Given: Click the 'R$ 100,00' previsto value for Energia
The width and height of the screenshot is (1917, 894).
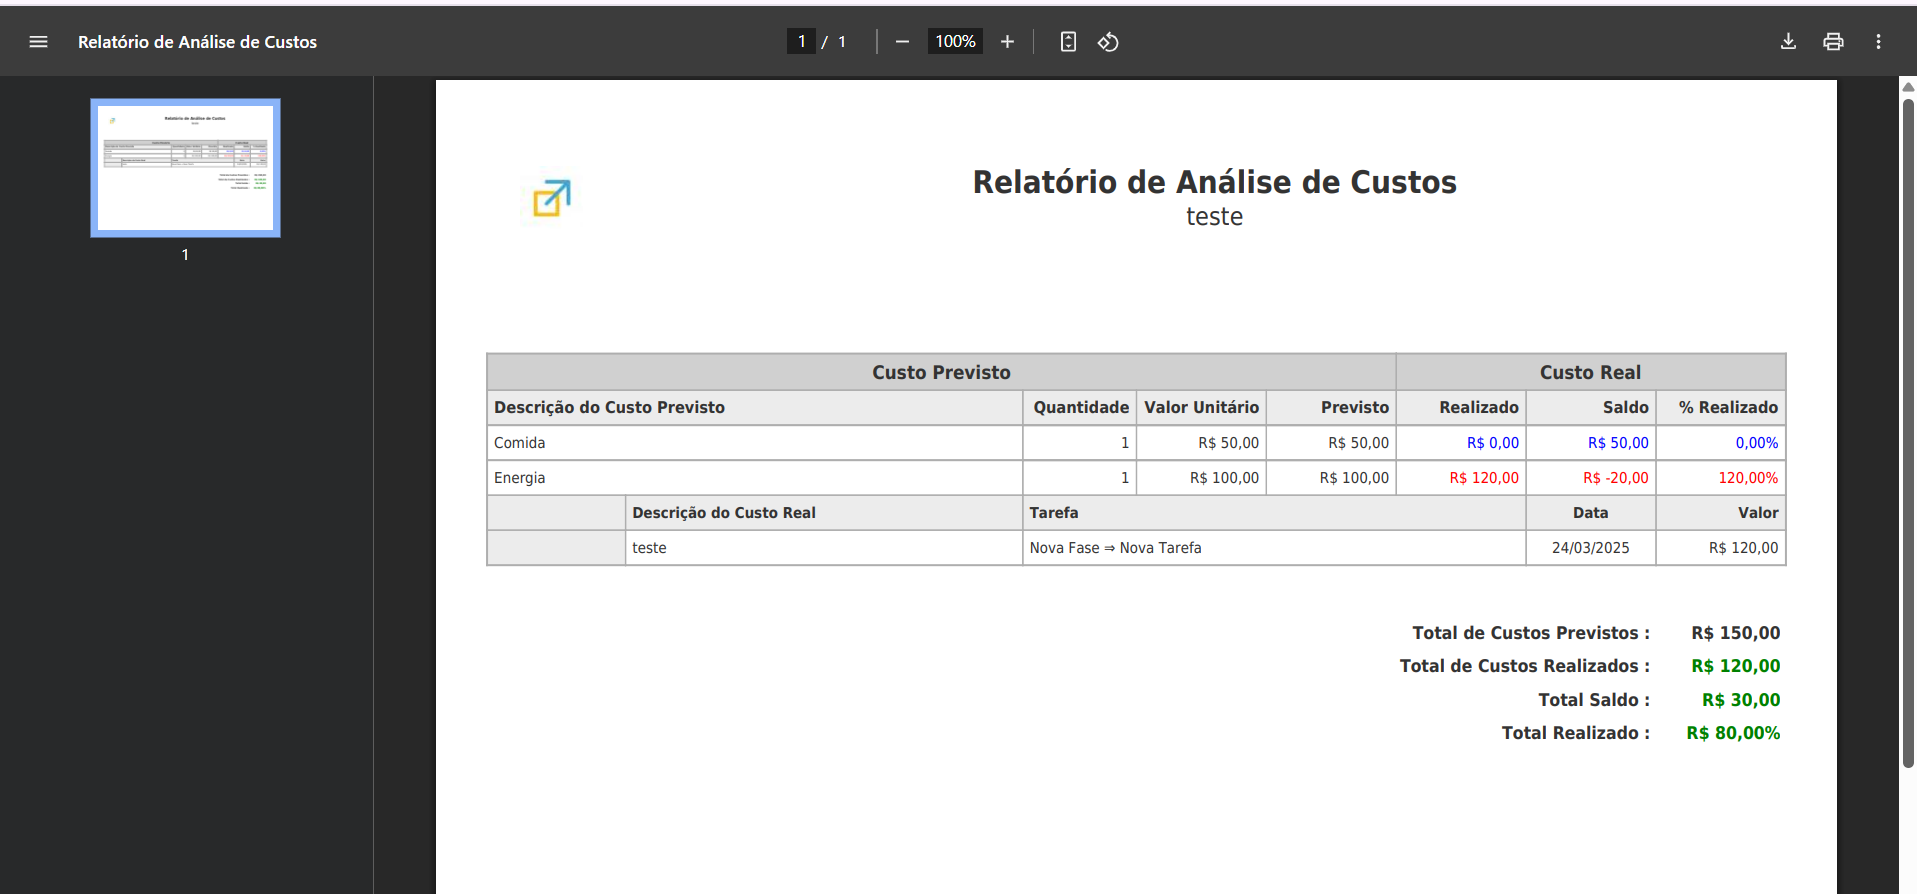Looking at the screenshot, I should (1354, 478).
